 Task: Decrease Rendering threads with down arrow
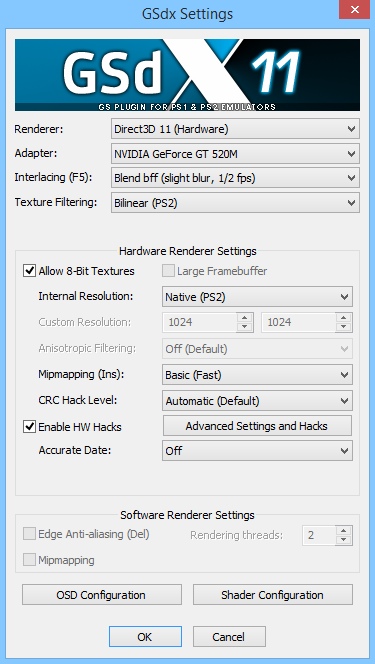tap(344, 540)
